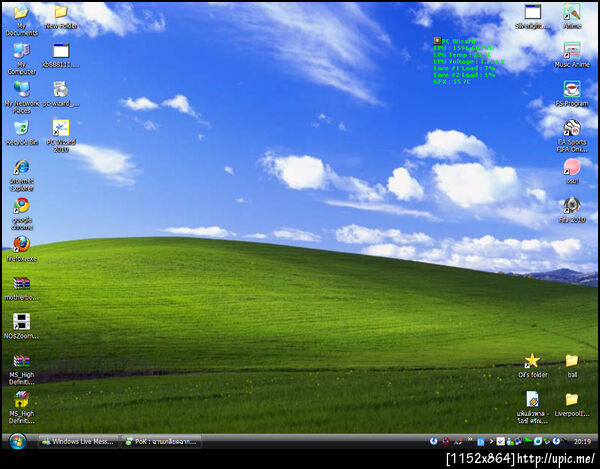Viewport: 600px width, 469px height.
Task: Click the green flag tray icon
Action: [528, 441]
